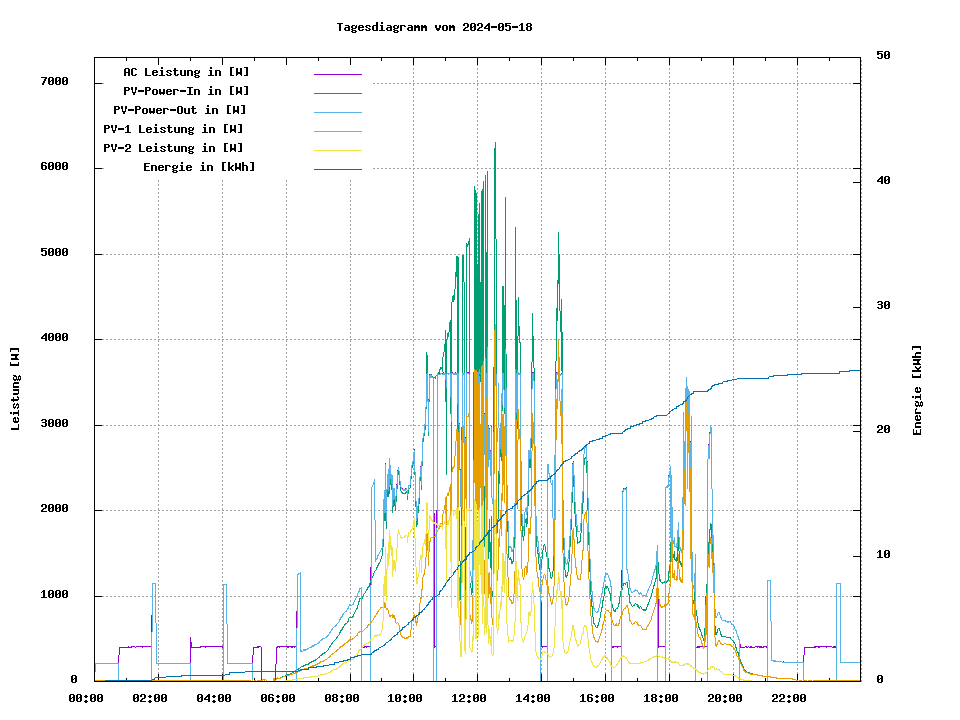This screenshot has width=960, height=720.
Task: Select the AC Leistung in [W] legend label
Action: click(186, 72)
